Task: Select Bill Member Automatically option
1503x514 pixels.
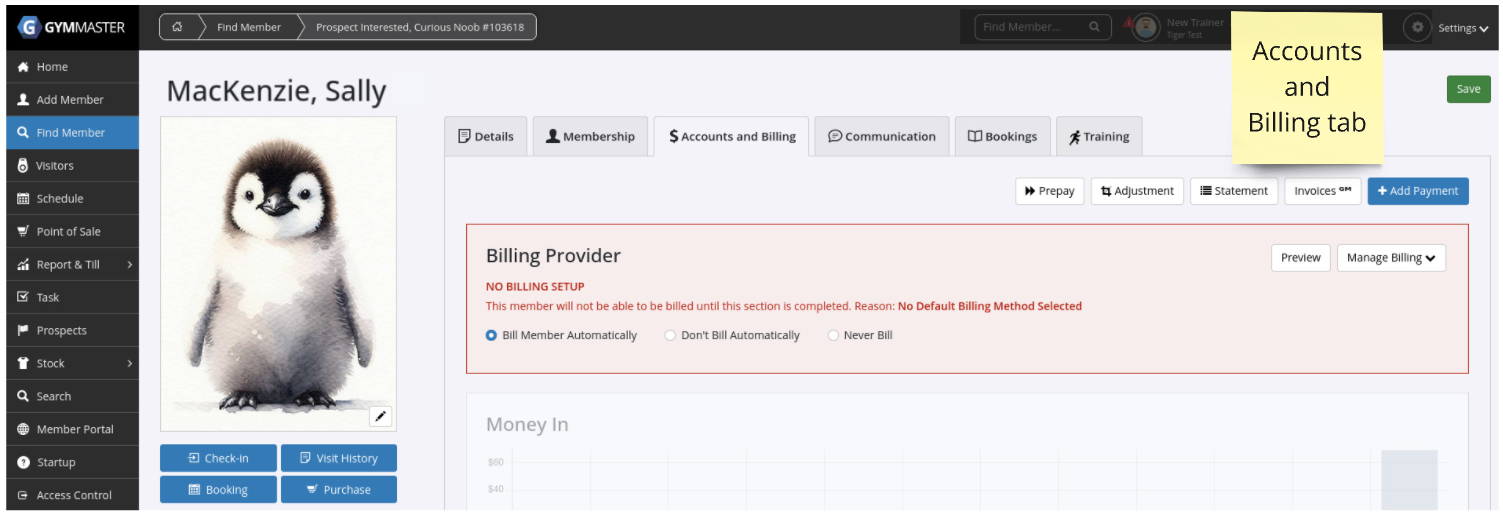Action: [x=491, y=336]
